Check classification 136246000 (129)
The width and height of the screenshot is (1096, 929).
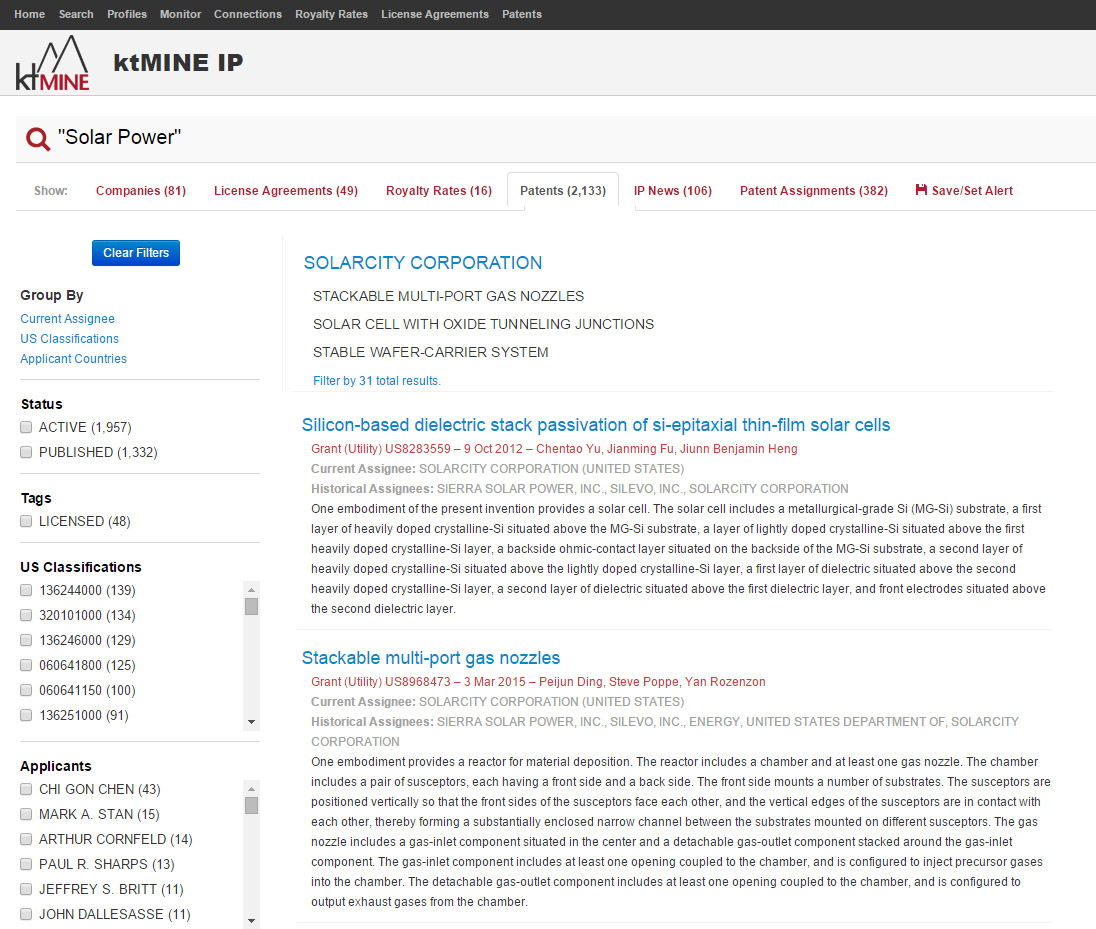[x=26, y=640]
